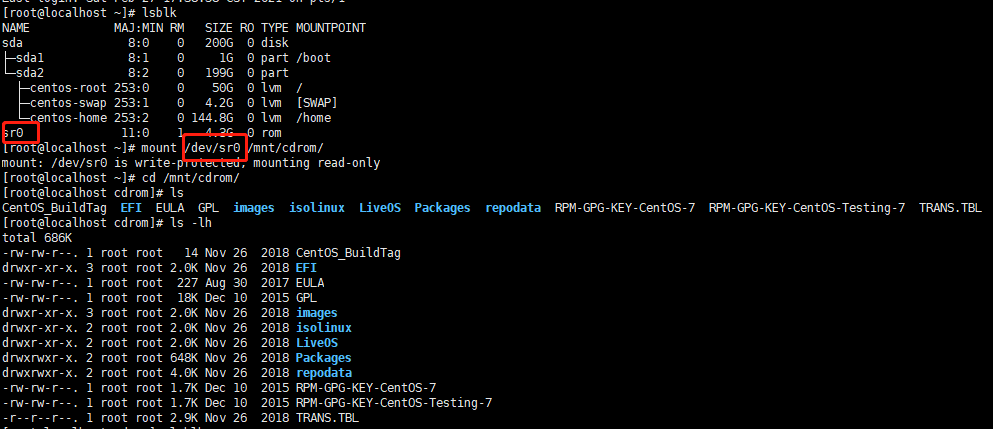Click RPM-GPG-KEY-CentOS-Testing-7 in long listing

pyautogui.click(x=393, y=402)
